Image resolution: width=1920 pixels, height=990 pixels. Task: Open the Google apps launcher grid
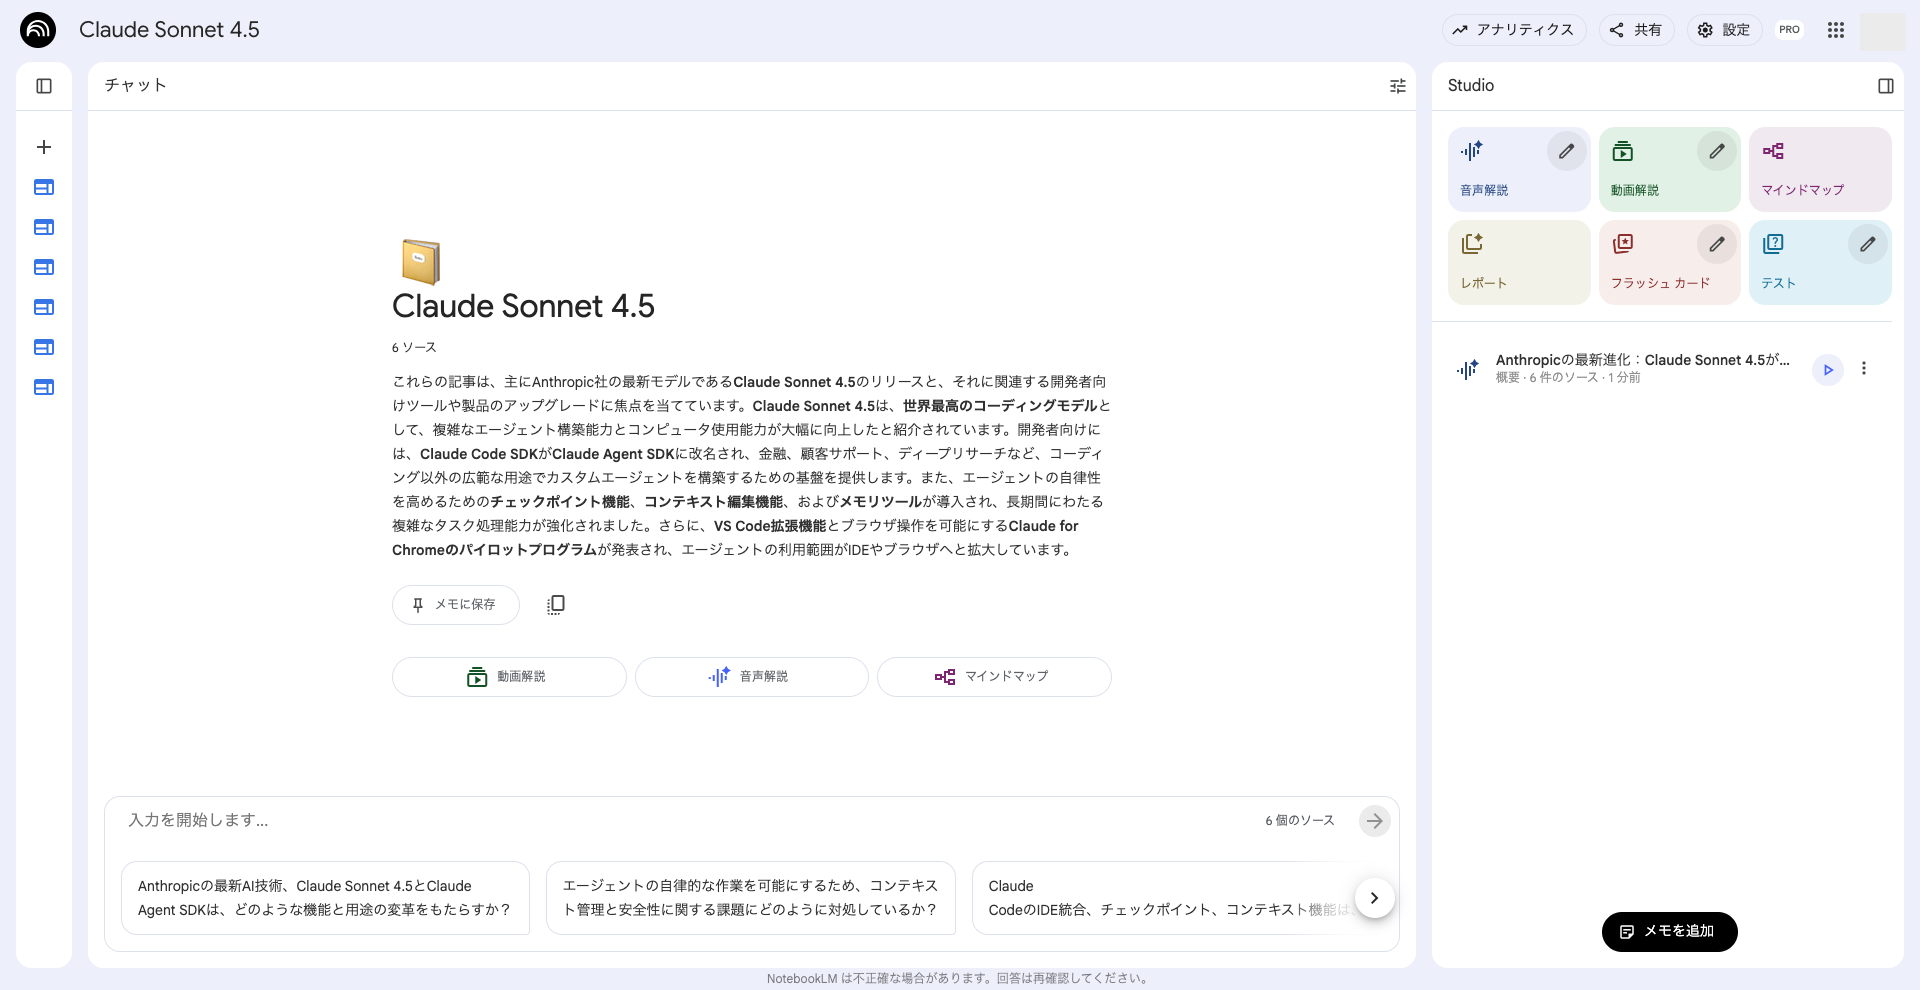pos(1835,30)
